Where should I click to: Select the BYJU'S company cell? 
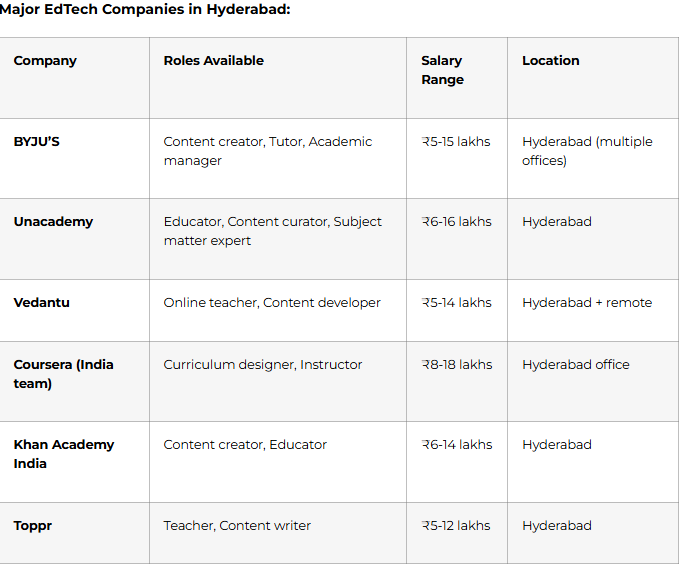pyautogui.click(x=37, y=142)
